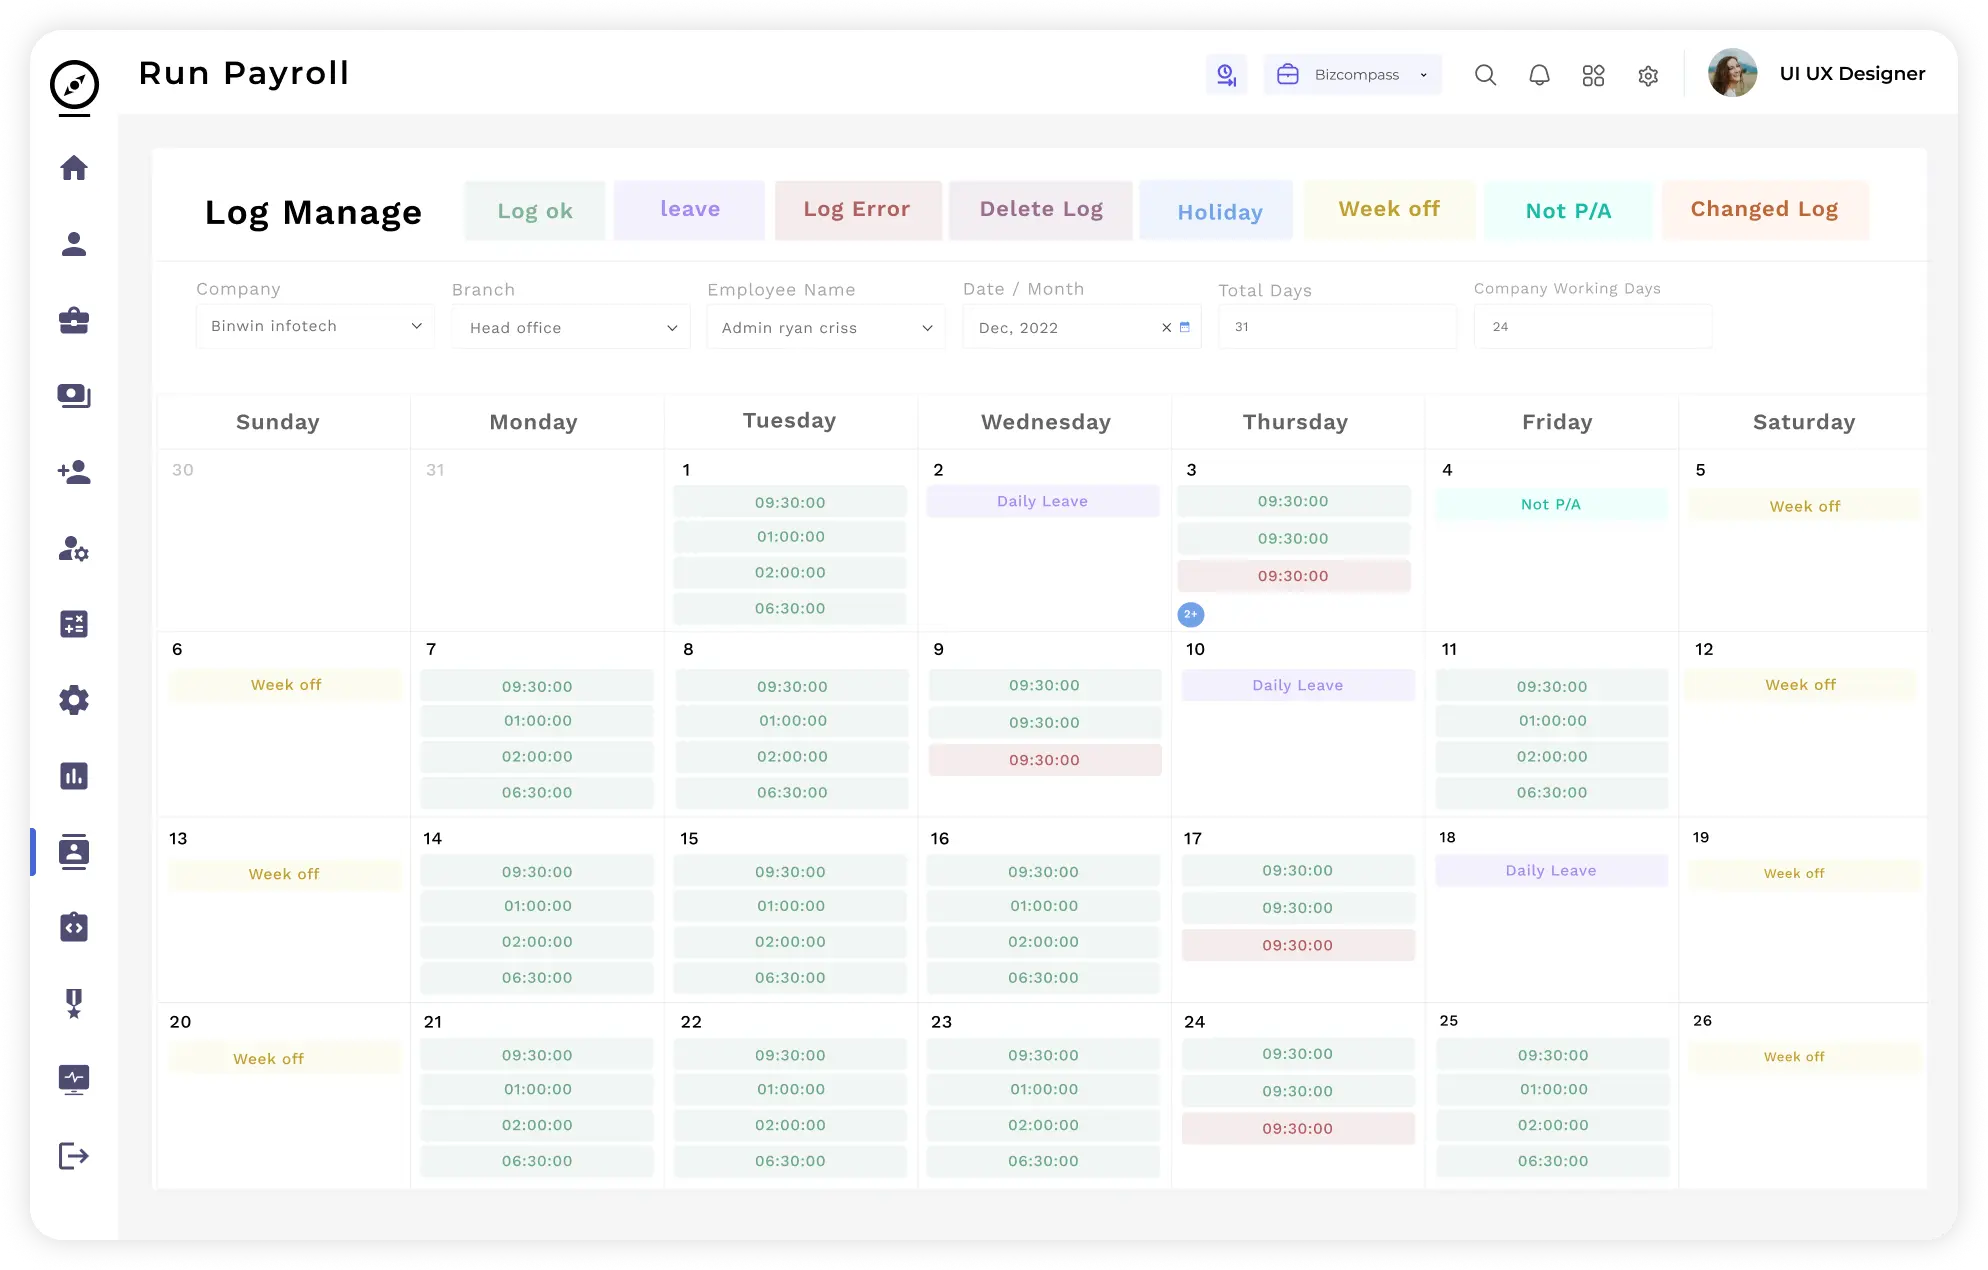The height and width of the screenshot is (1270, 1988).
Task: Click the calculator icon in the sidebar
Action: point(74,625)
